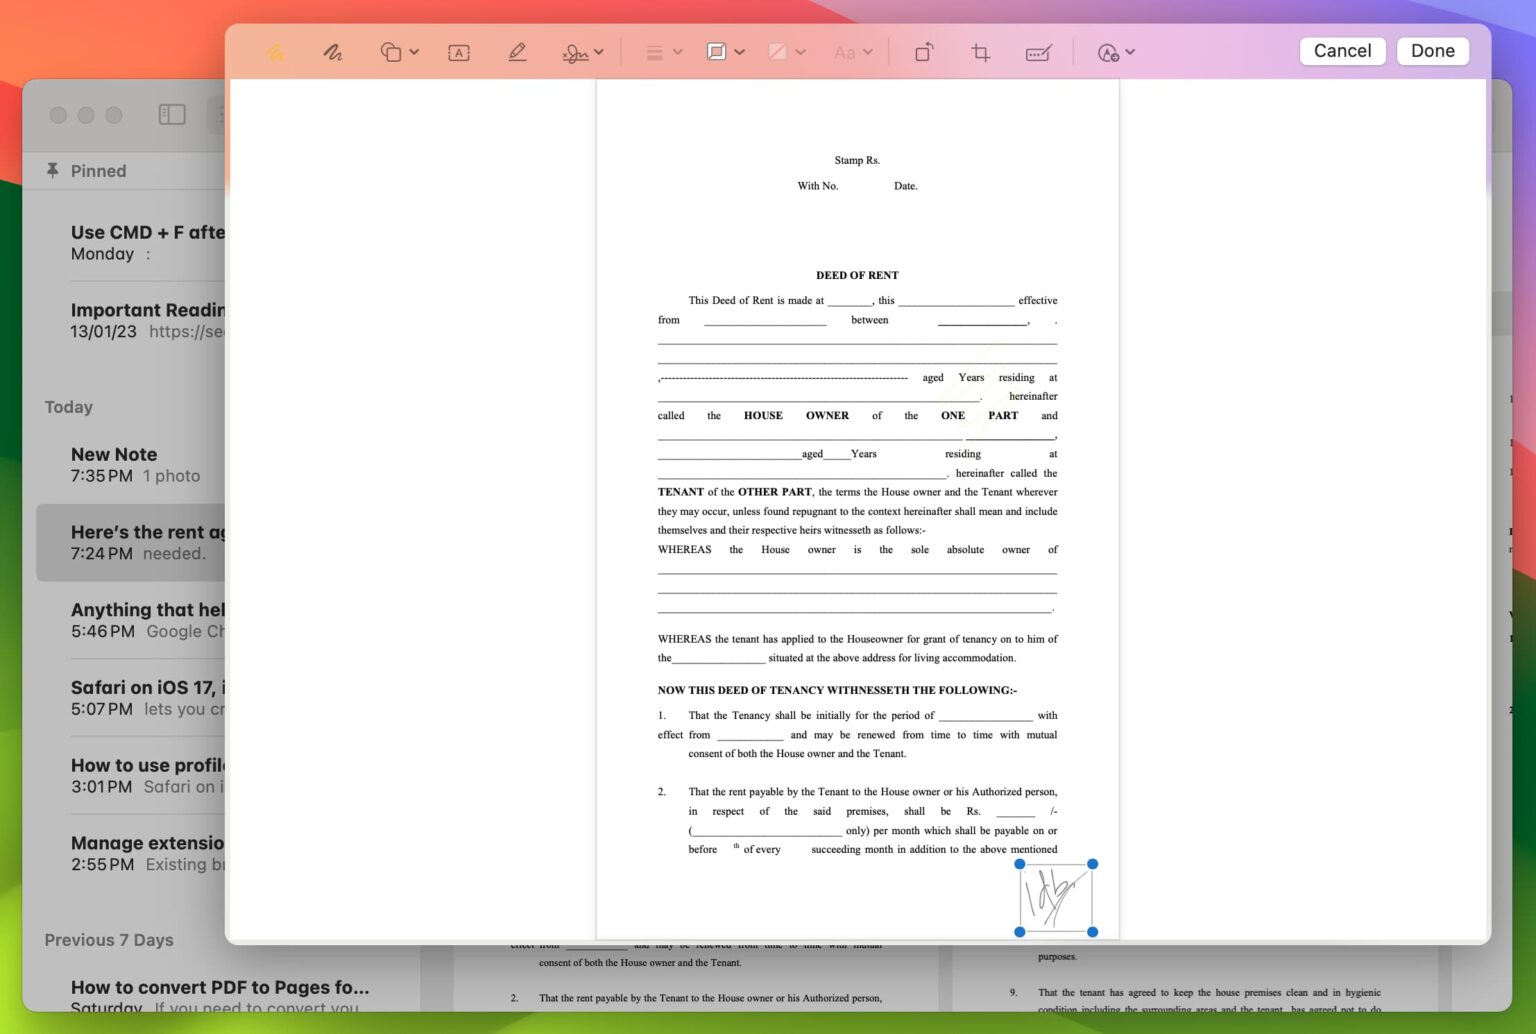Click Done to save markup
1536x1034 pixels.
click(x=1433, y=51)
